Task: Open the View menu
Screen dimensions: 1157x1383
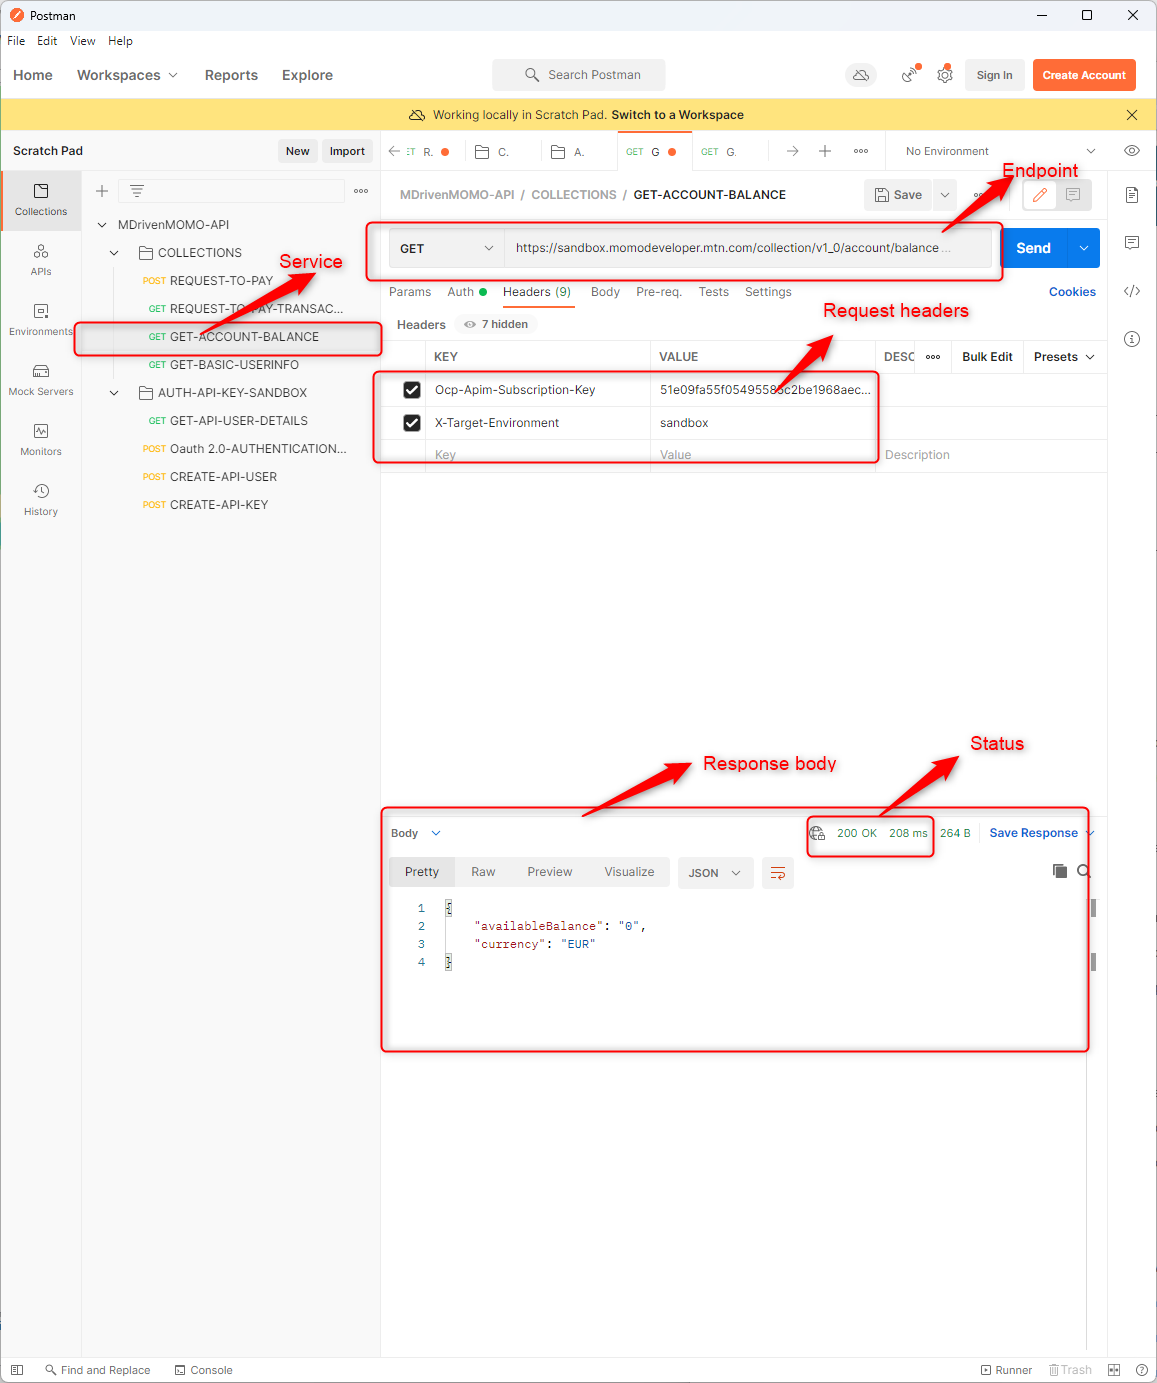Action: 82,41
